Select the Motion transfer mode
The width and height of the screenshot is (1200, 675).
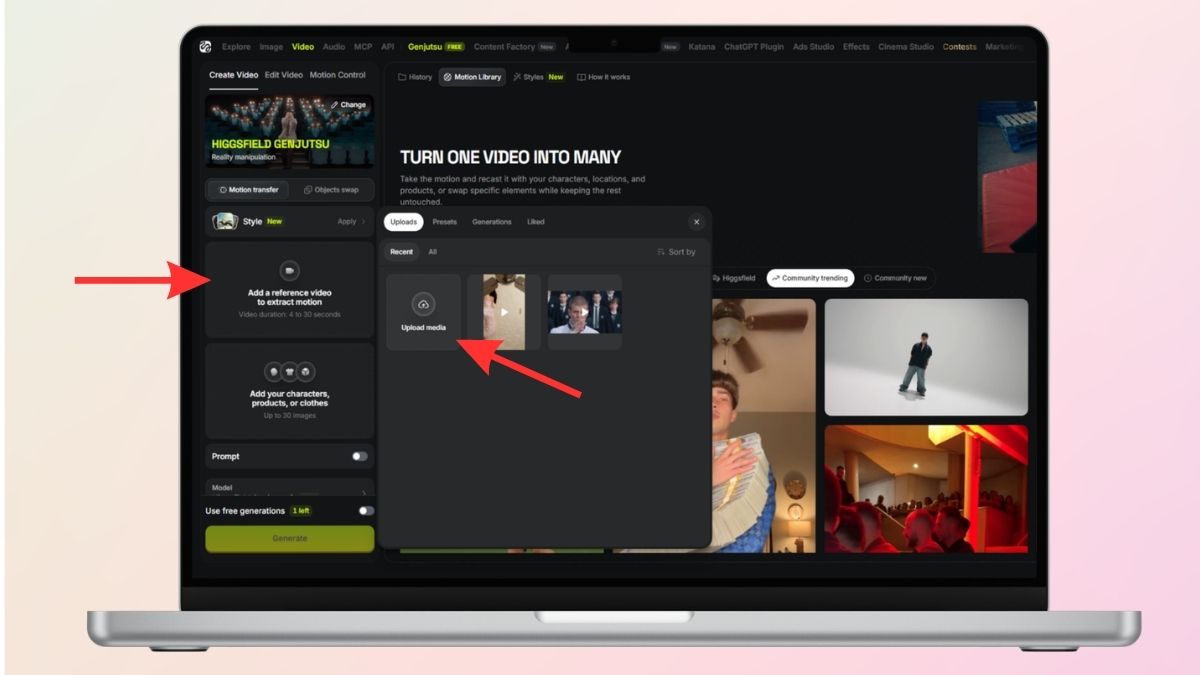(248, 190)
